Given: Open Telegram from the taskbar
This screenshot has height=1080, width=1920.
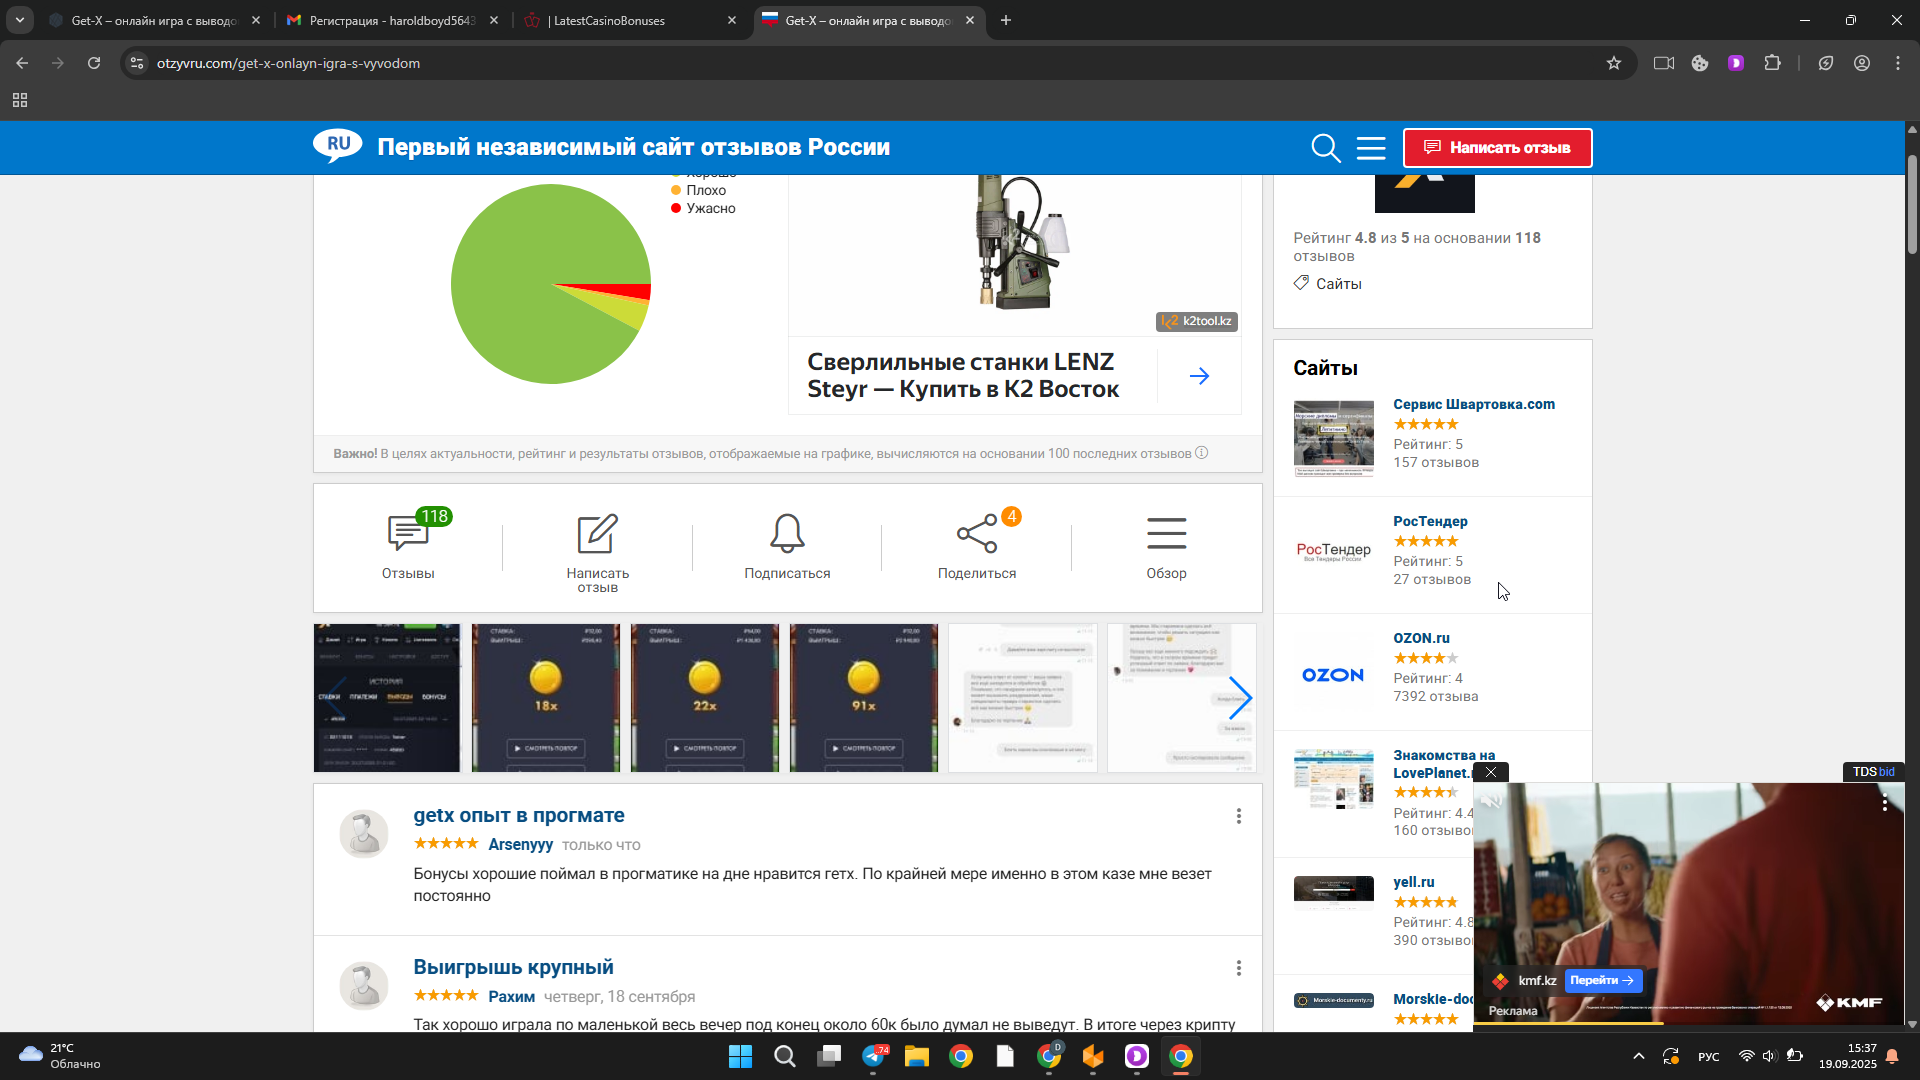Looking at the screenshot, I should [x=873, y=1057].
